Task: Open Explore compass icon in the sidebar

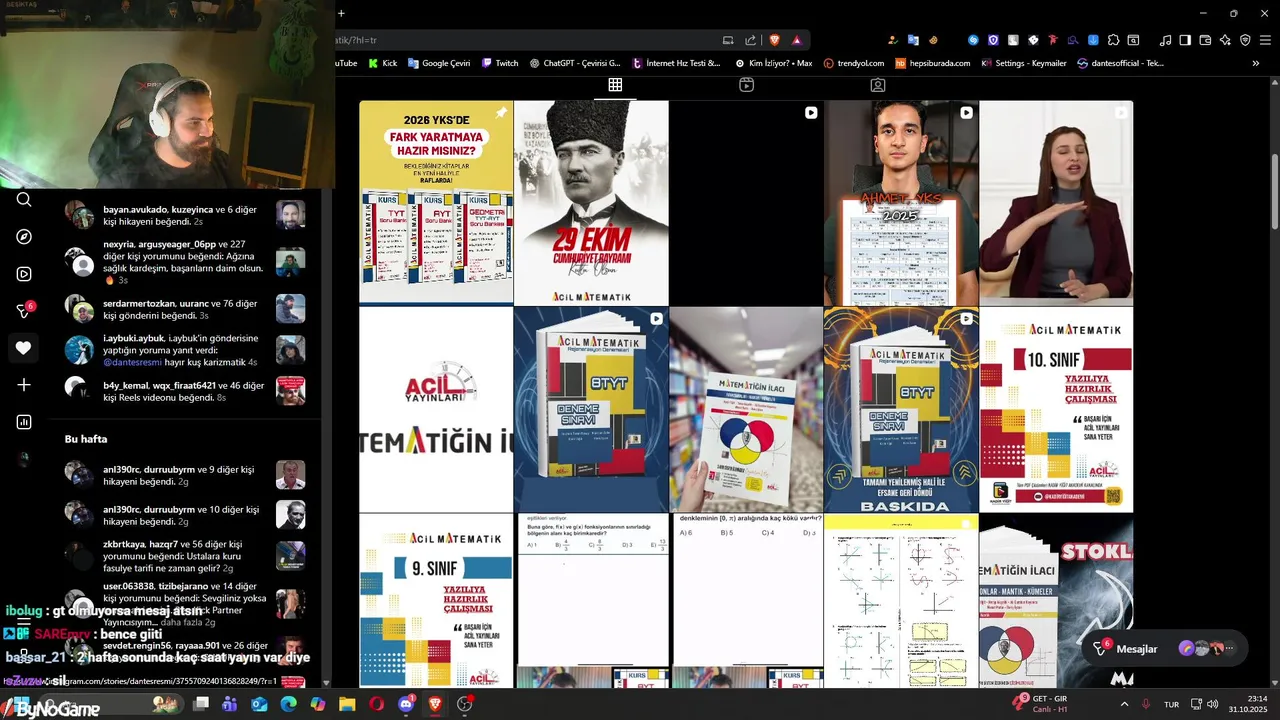Action: click(24, 237)
